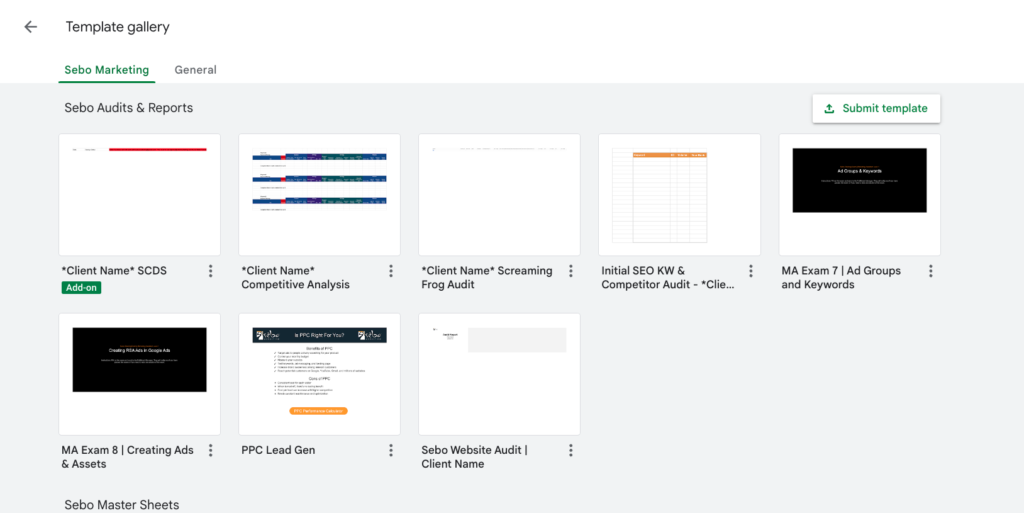Image resolution: width=1024 pixels, height=513 pixels.
Task: Open more options for MA Exam 7 template
Action: pyautogui.click(x=931, y=271)
